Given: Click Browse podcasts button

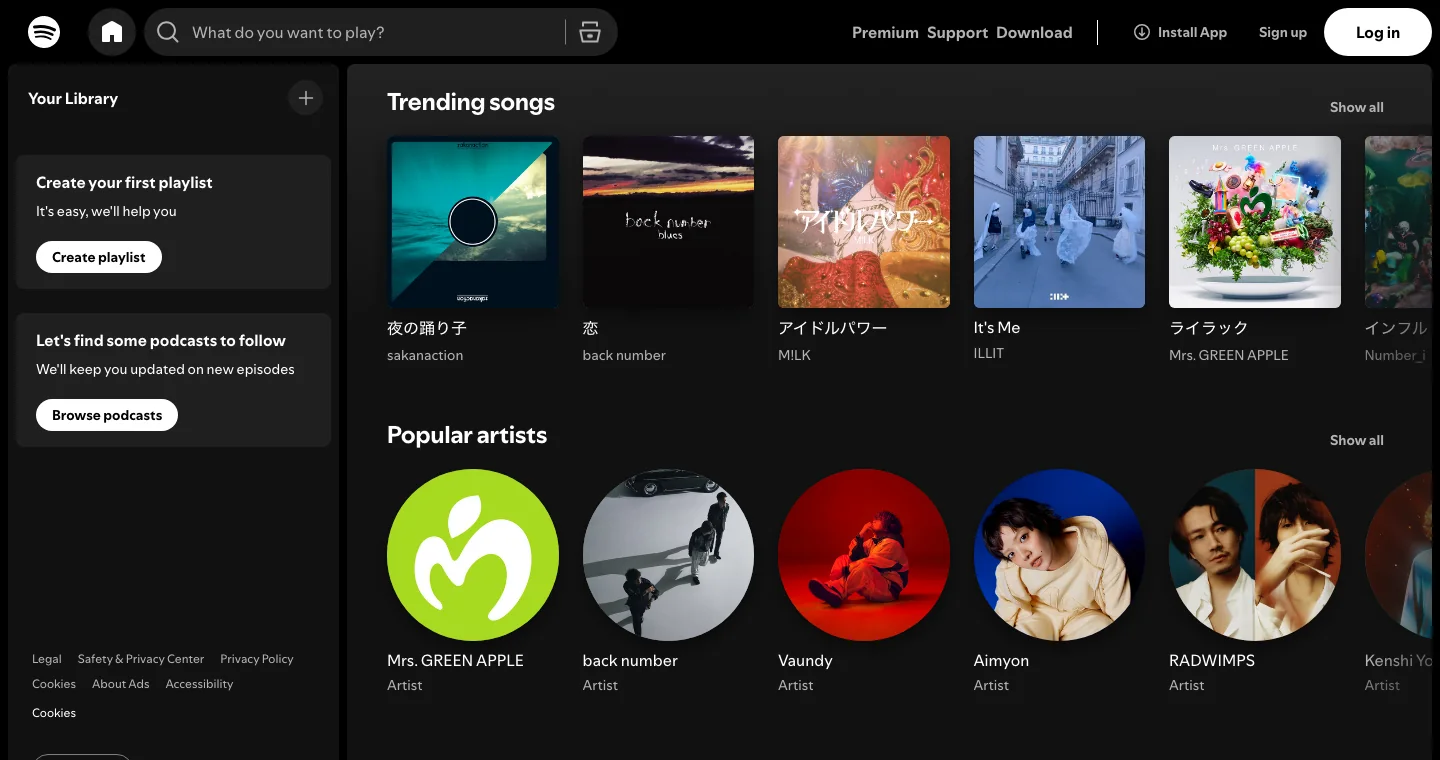Looking at the screenshot, I should click(x=107, y=415).
